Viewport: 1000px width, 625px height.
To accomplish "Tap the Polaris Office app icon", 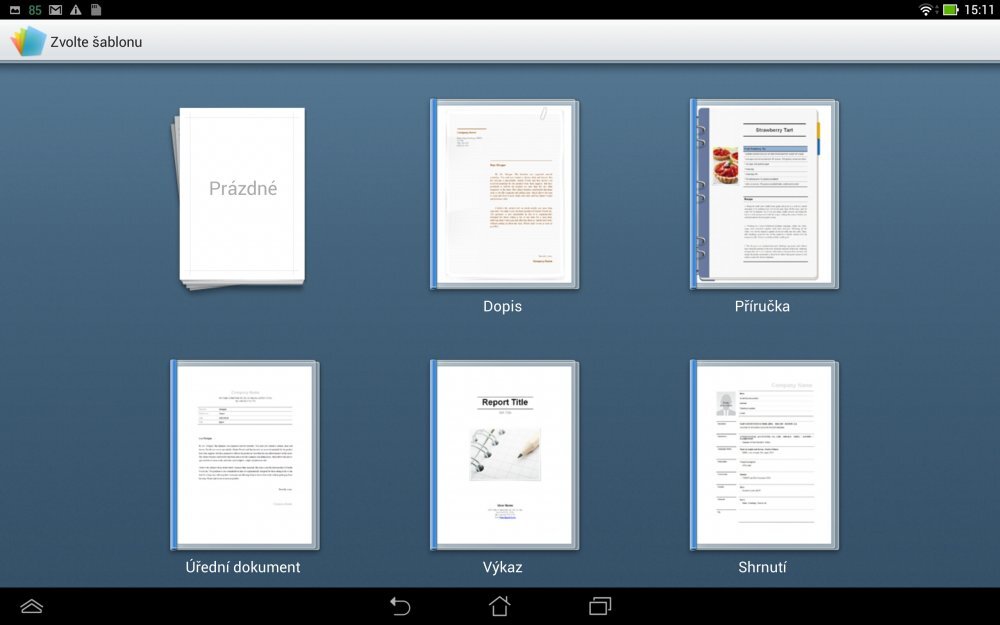I will point(27,41).
